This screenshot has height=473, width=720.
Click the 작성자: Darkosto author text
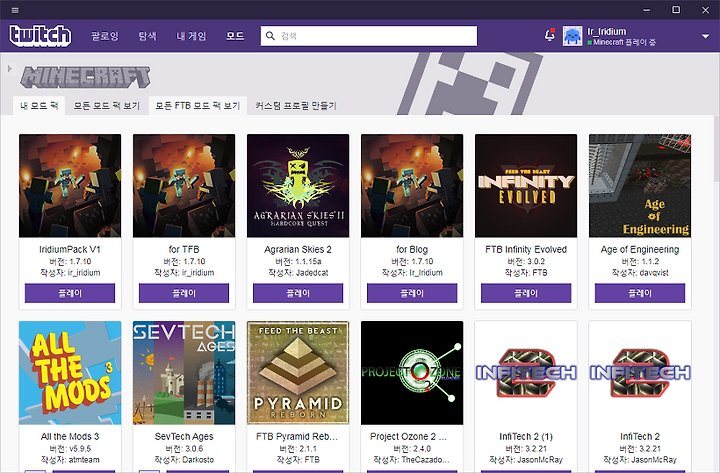point(184,460)
